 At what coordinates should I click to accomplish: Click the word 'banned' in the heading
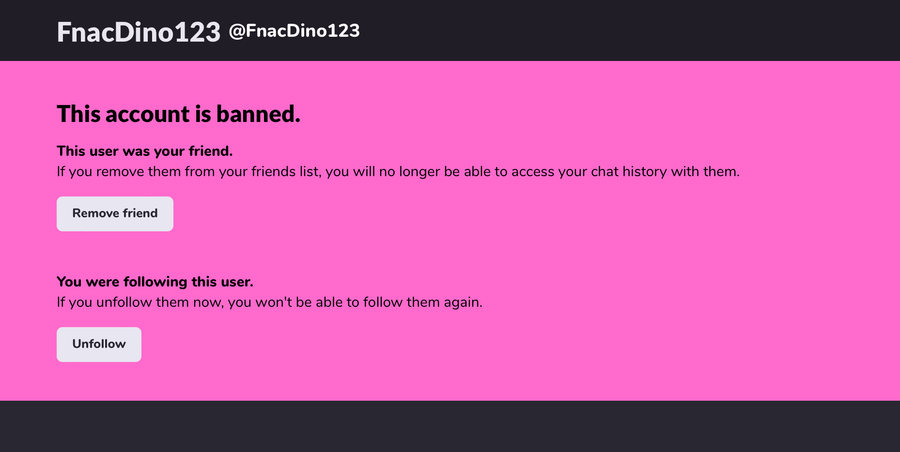pos(255,114)
